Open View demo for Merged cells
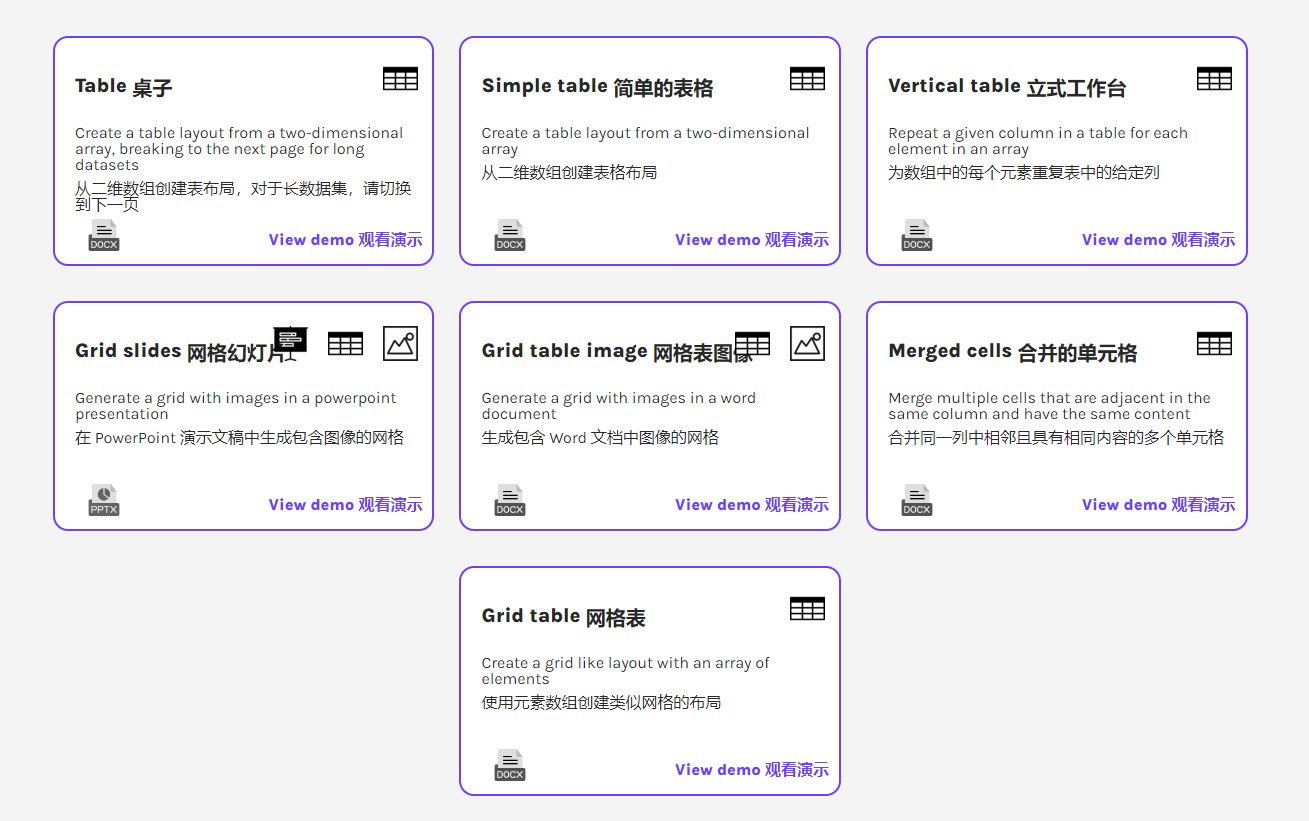1309x821 pixels. point(1159,505)
